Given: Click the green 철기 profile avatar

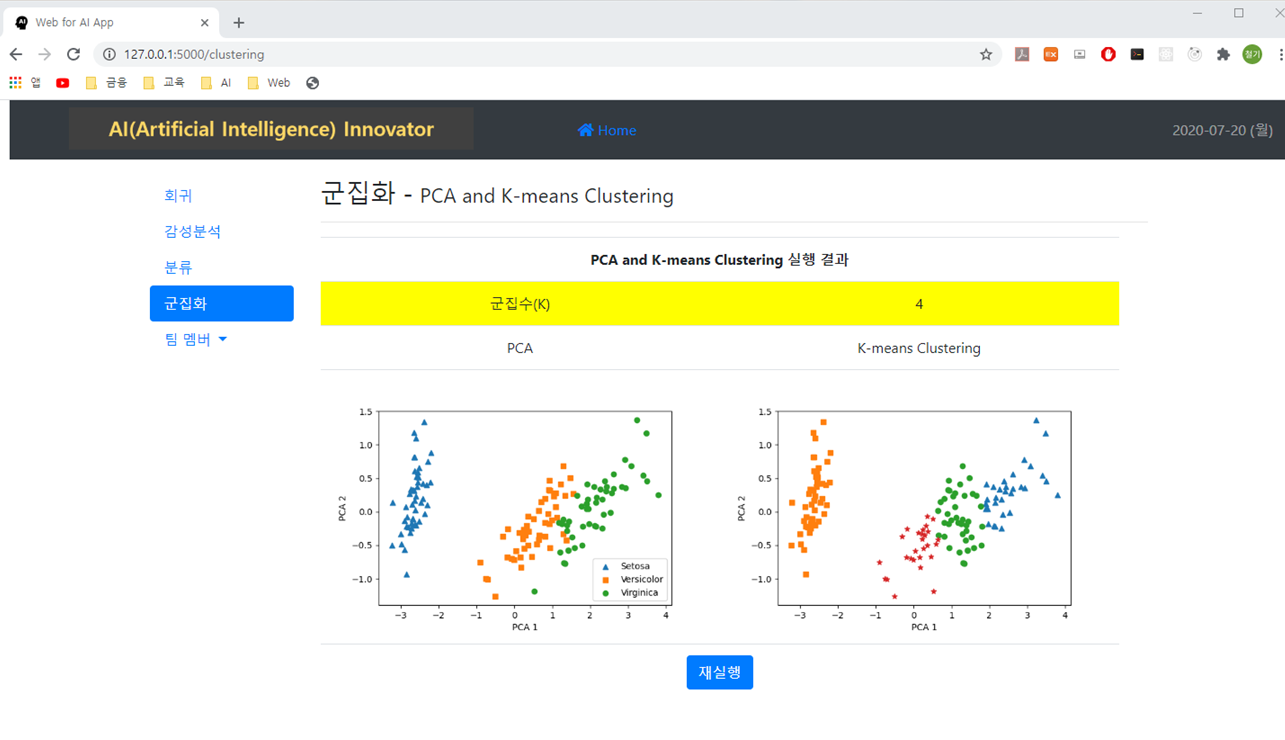Looking at the screenshot, I should pyautogui.click(x=1251, y=54).
